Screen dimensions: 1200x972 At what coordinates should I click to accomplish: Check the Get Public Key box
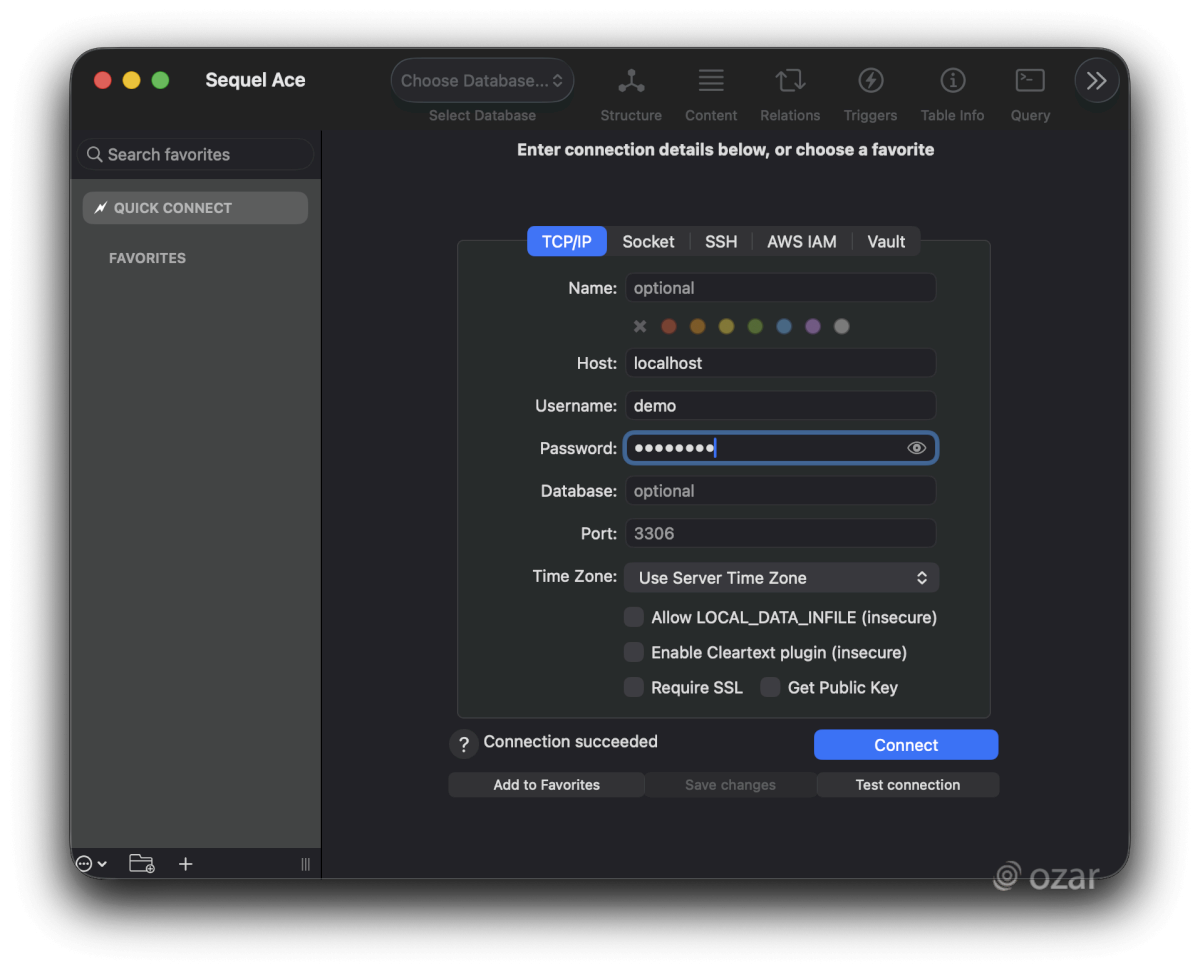point(770,687)
